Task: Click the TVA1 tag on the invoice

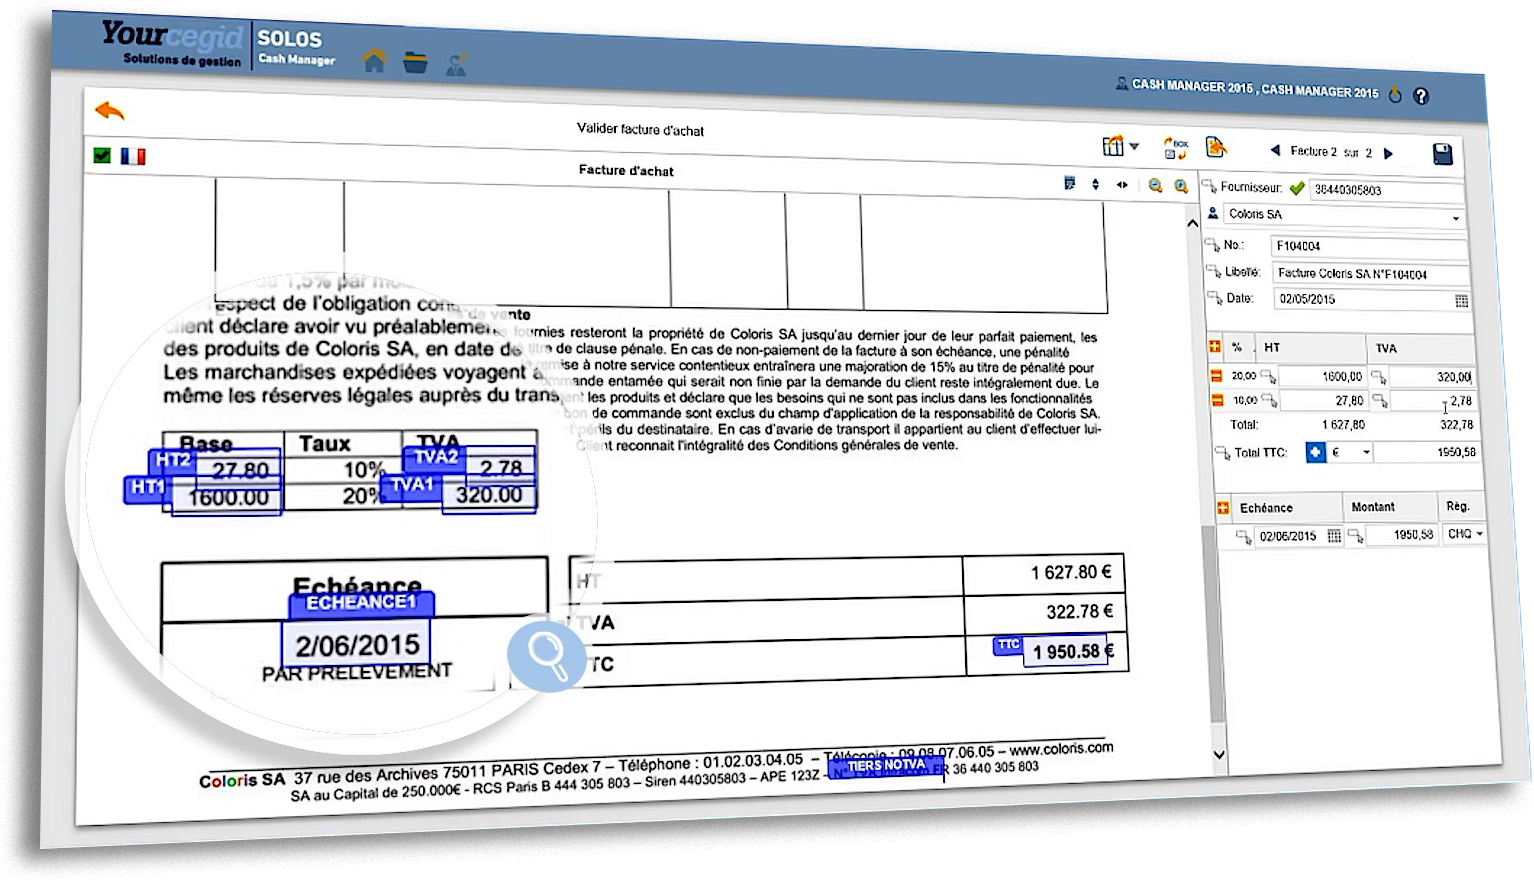Action: [x=412, y=485]
